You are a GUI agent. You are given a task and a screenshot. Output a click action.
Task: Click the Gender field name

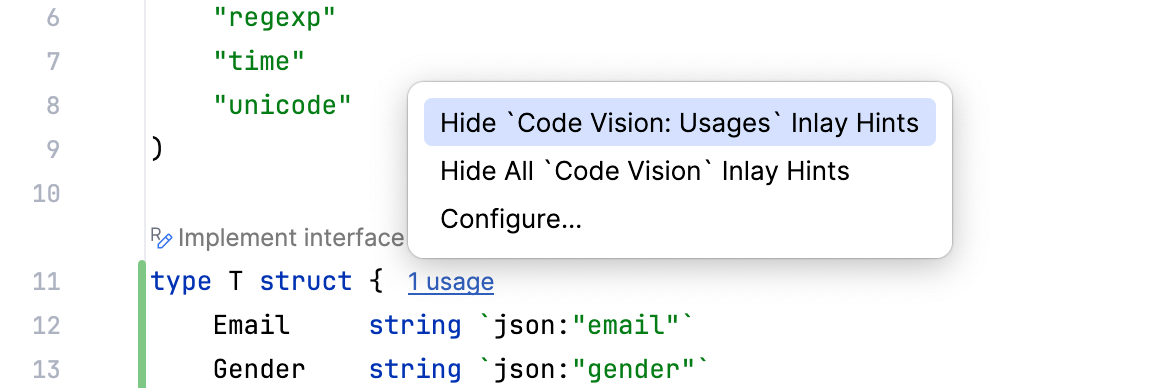pyautogui.click(x=259, y=369)
